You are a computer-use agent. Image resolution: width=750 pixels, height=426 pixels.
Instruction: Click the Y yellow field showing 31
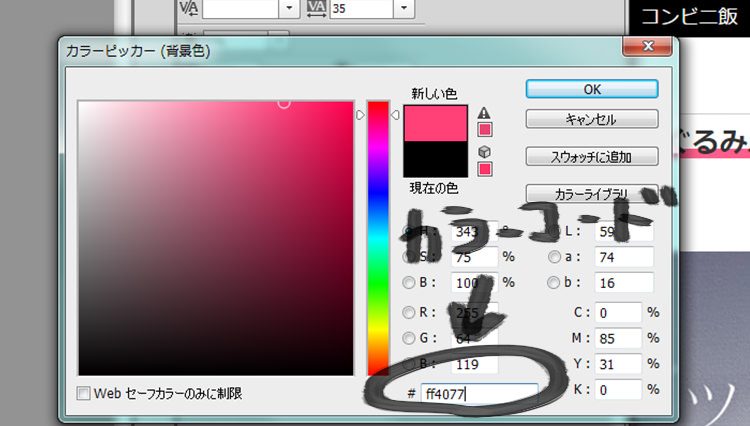[618, 364]
